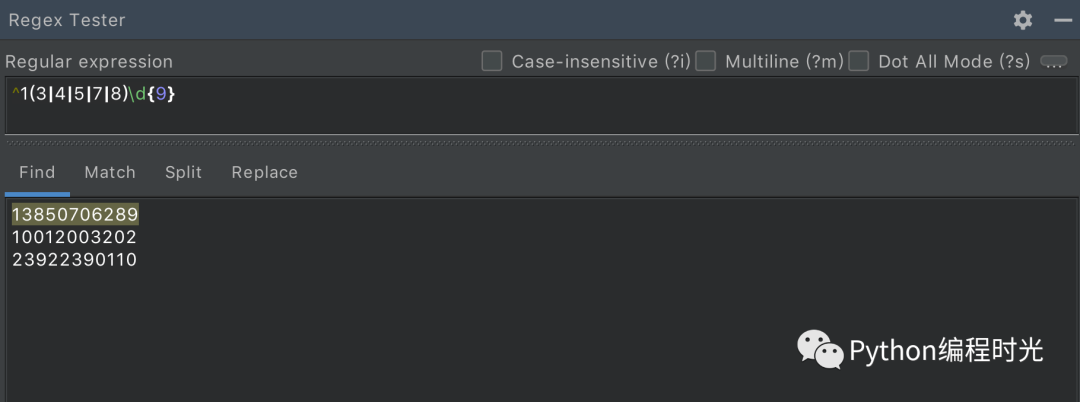This screenshot has height=402, width=1080.
Task: Click the test line 10012003202
Action: [75, 237]
